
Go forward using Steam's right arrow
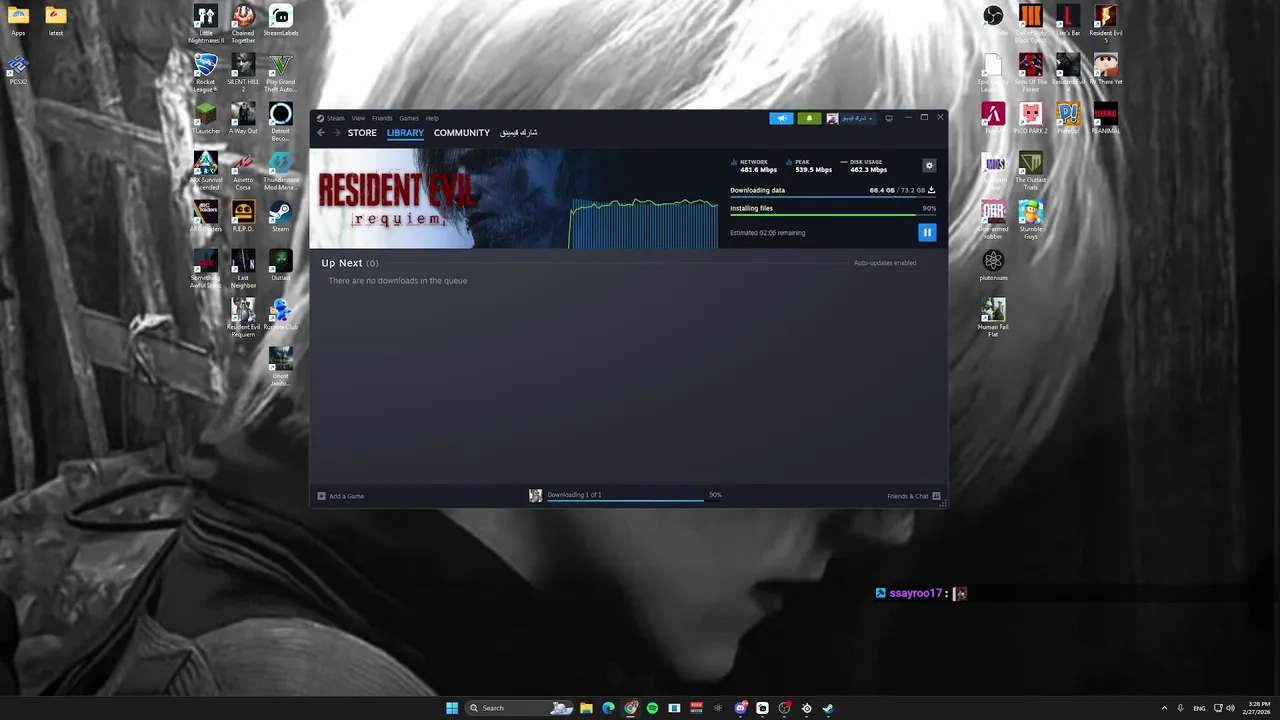(x=336, y=133)
